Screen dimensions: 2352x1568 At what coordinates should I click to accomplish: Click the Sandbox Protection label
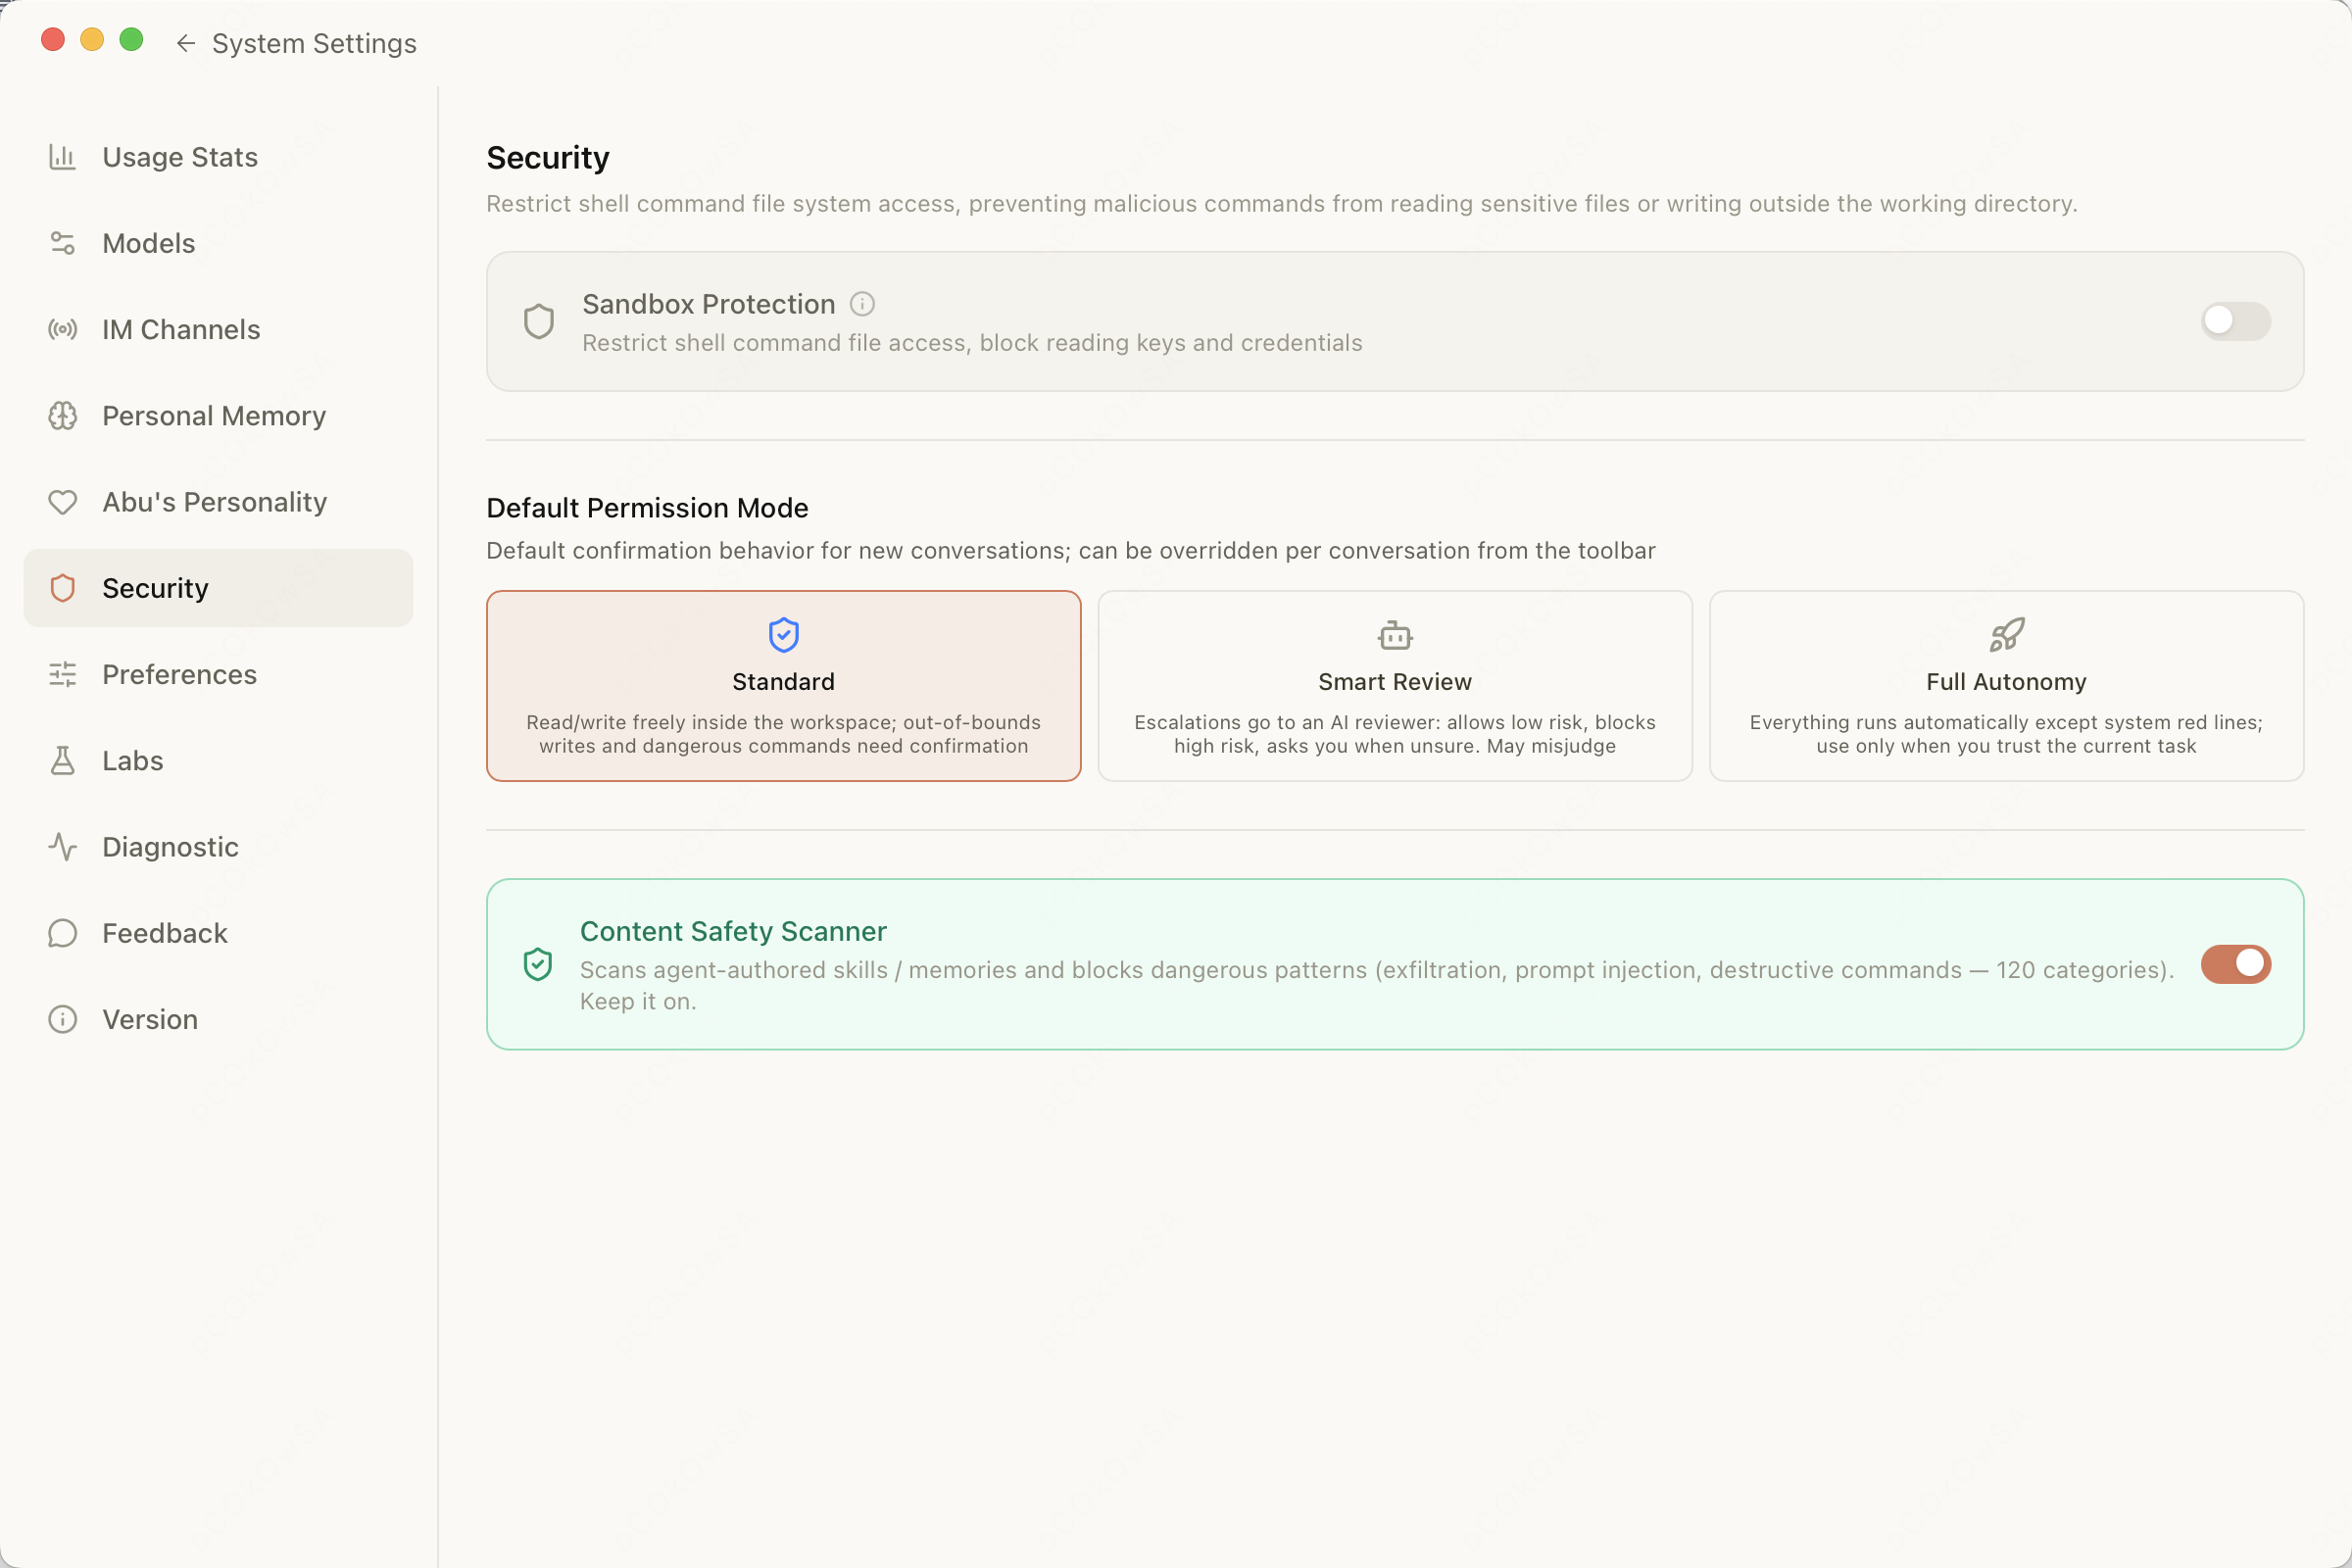tap(708, 304)
